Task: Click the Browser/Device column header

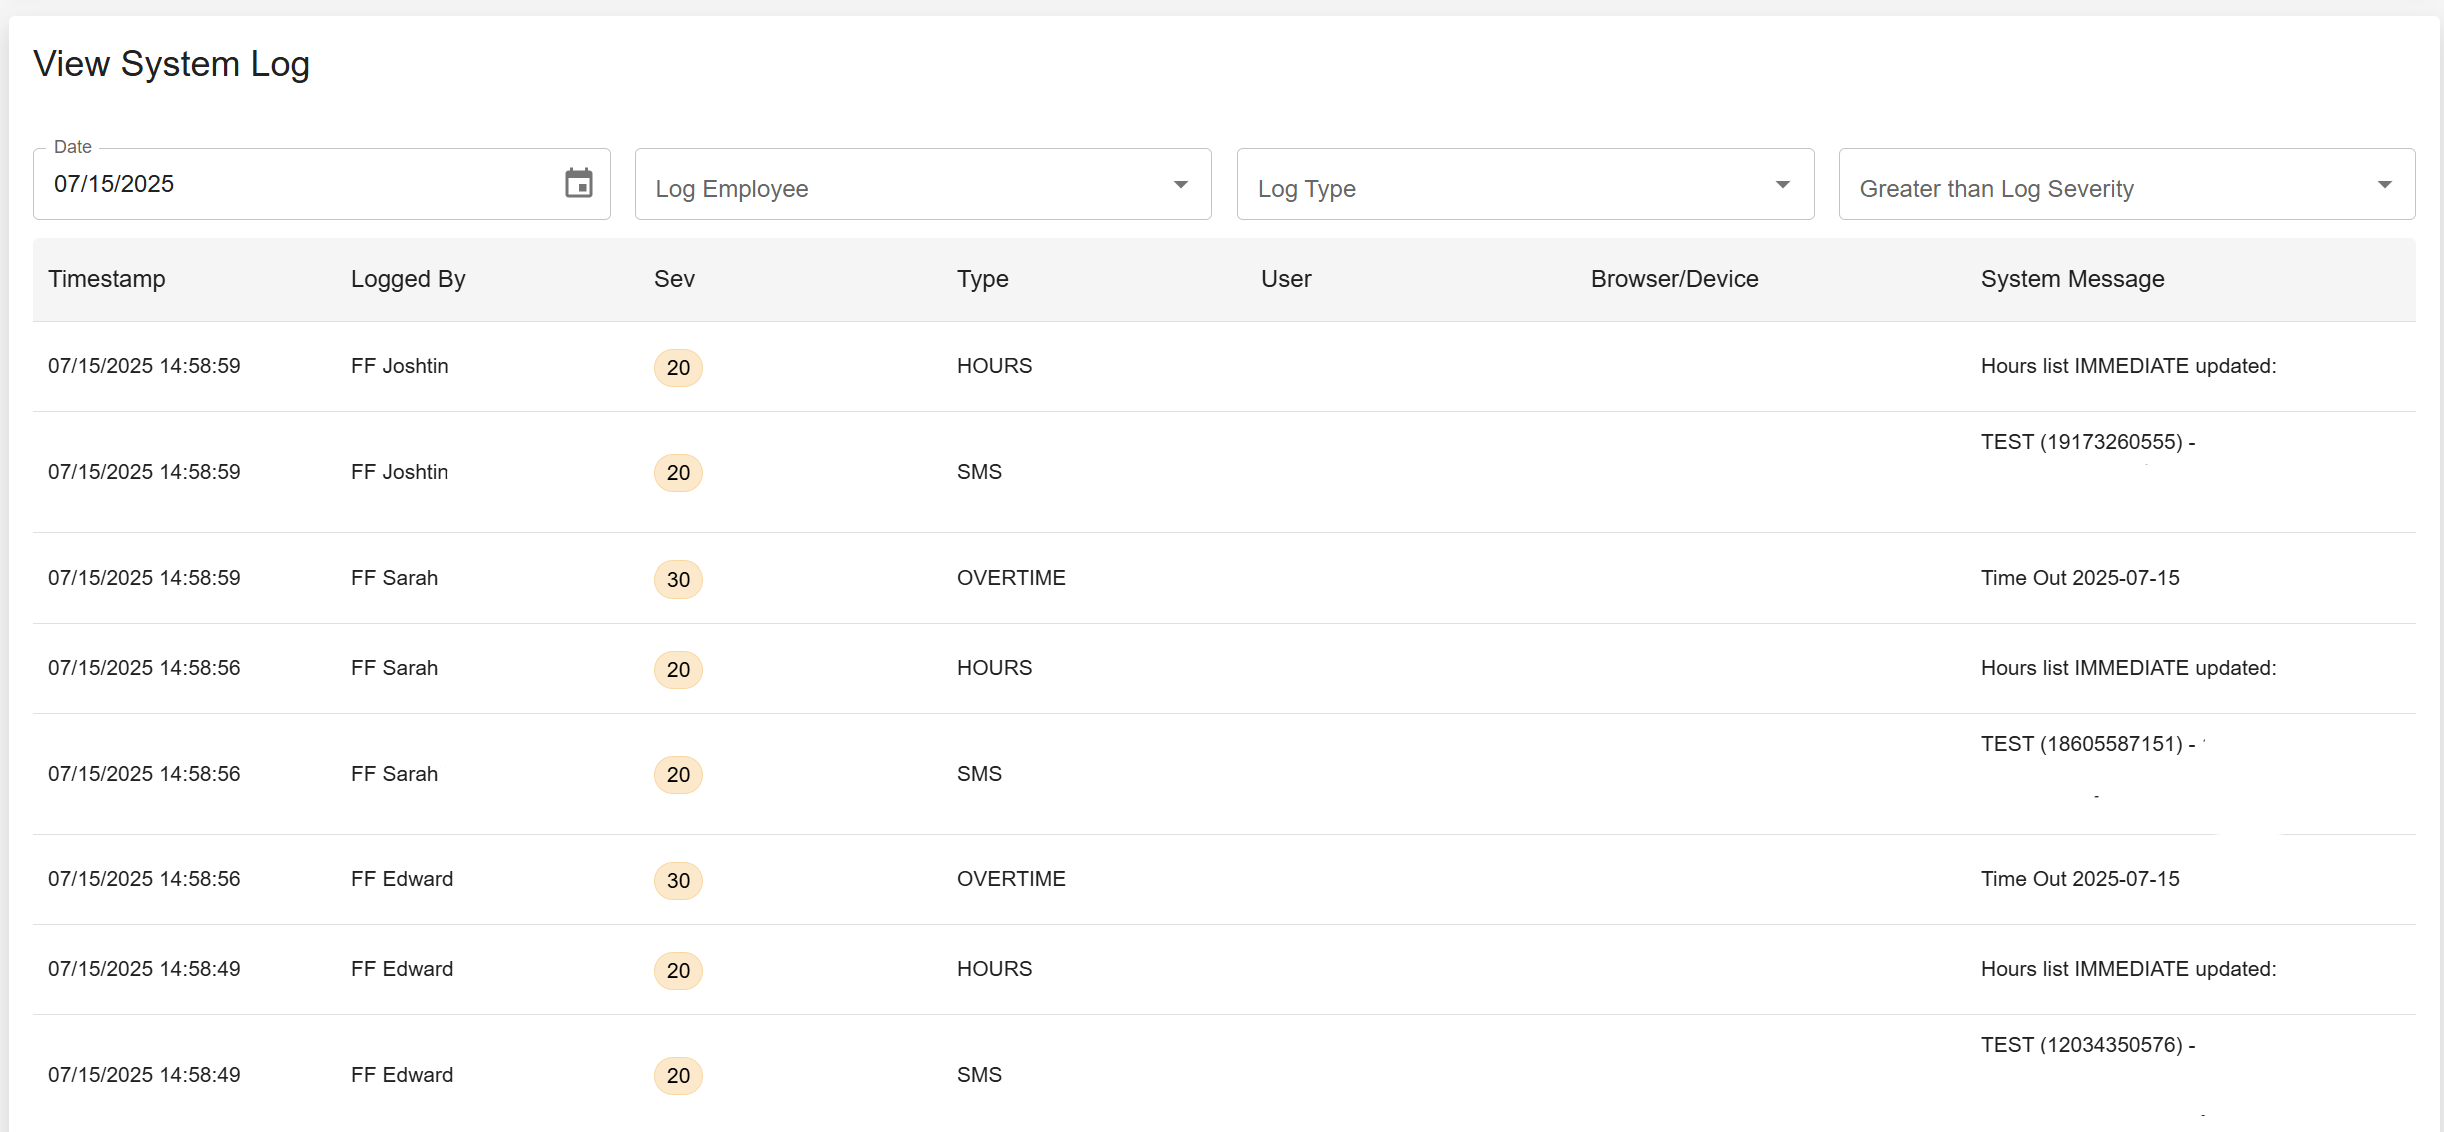Action: pyautogui.click(x=1674, y=279)
